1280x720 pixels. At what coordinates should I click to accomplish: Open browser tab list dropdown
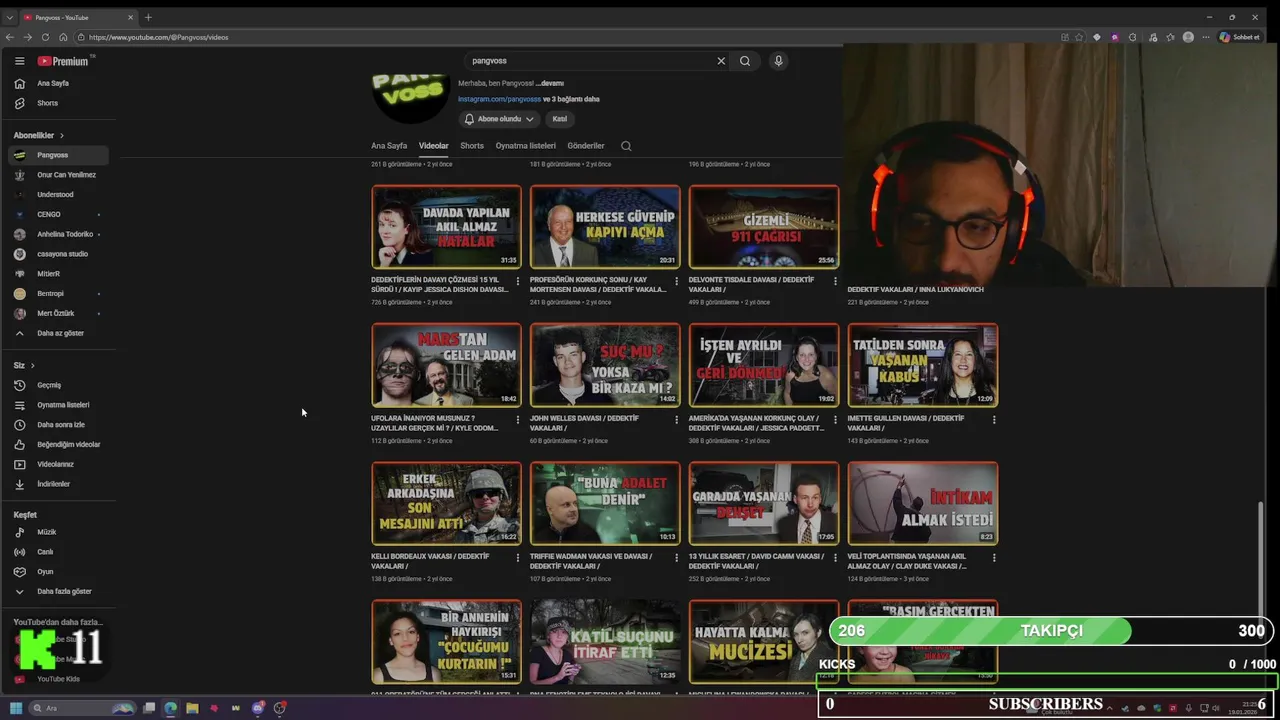(10, 17)
